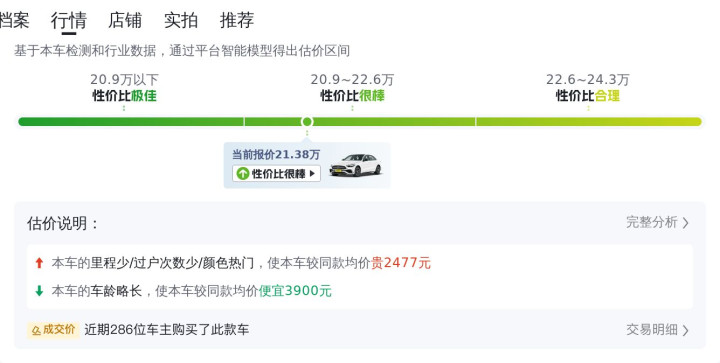Screen dimensions: 720x363
Task: Switch to the 店铺 tab
Action: 125,20
